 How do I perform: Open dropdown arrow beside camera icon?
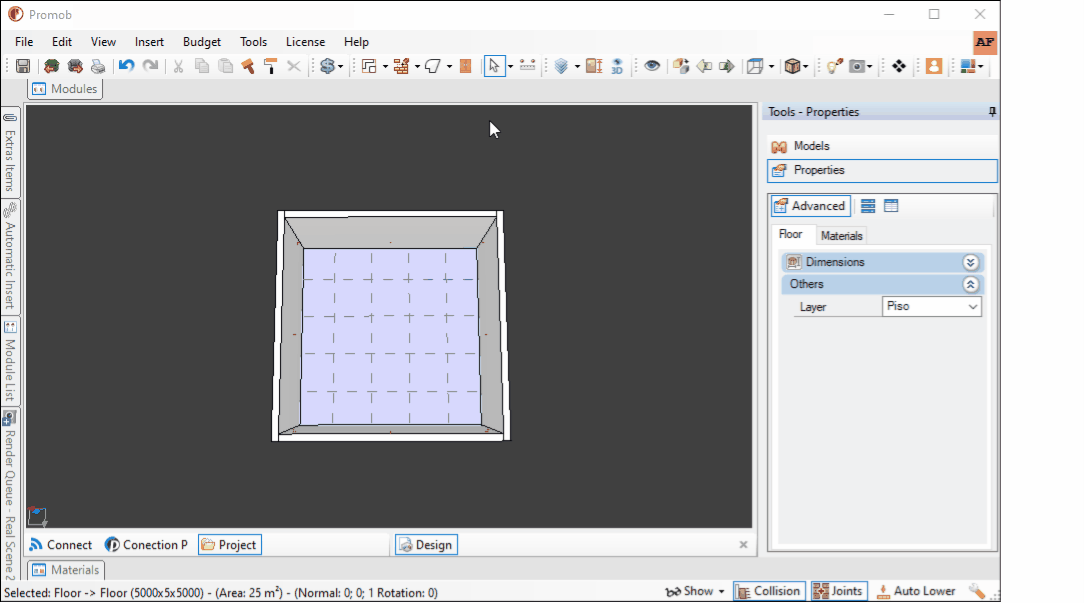click(x=870, y=66)
